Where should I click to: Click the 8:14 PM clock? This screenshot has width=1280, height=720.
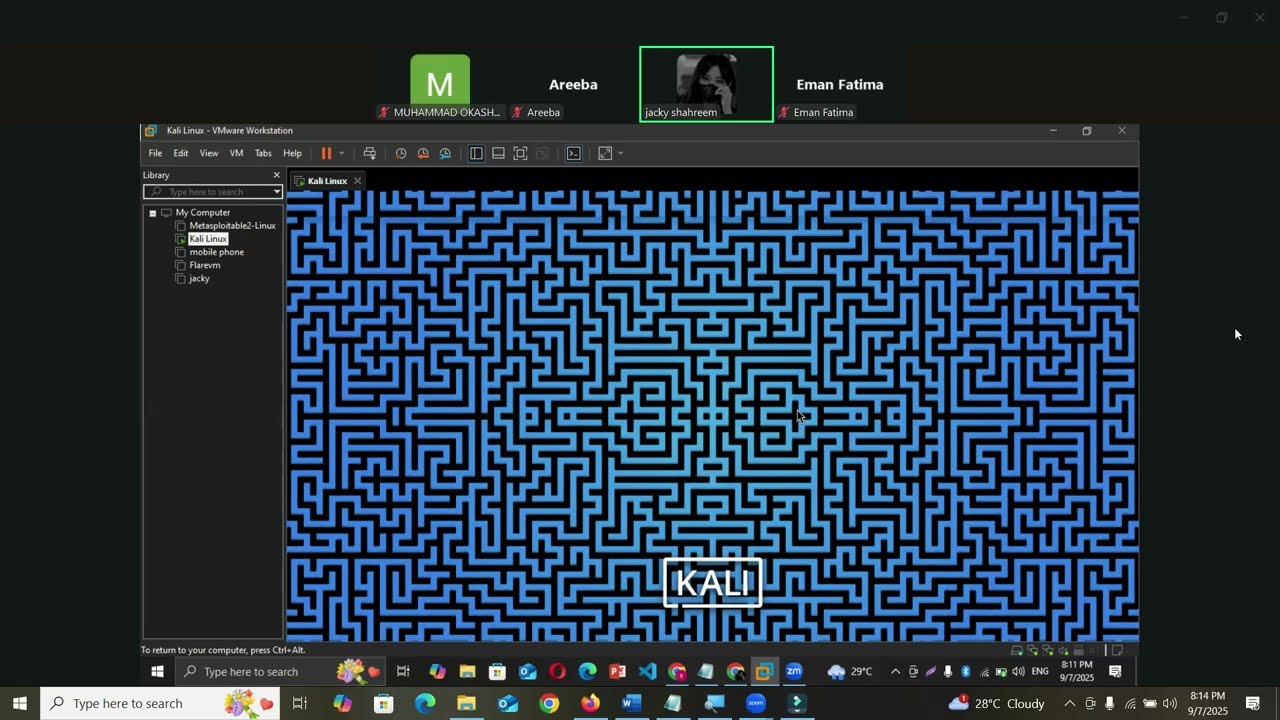[1207, 704]
